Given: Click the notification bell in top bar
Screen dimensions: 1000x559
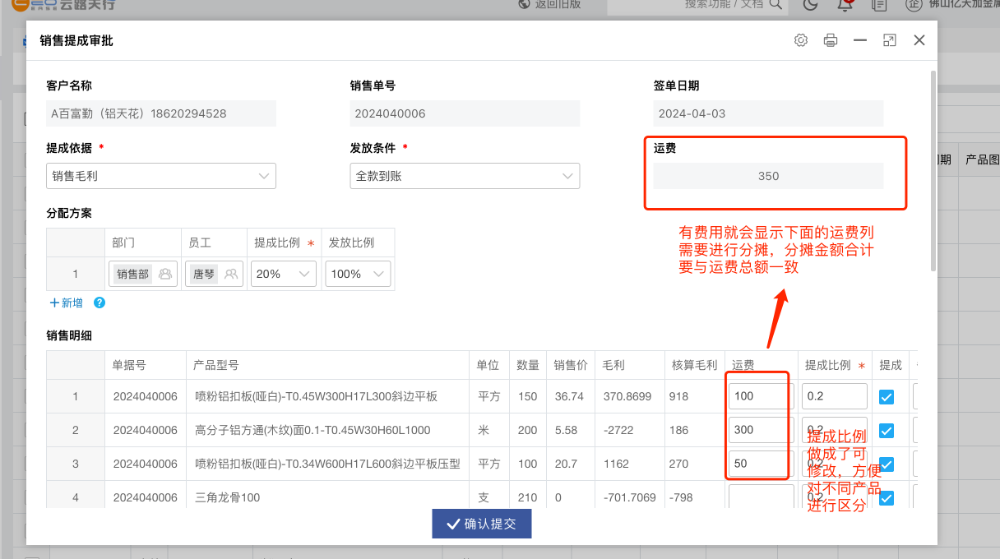Looking at the screenshot, I should [x=845, y=5].
